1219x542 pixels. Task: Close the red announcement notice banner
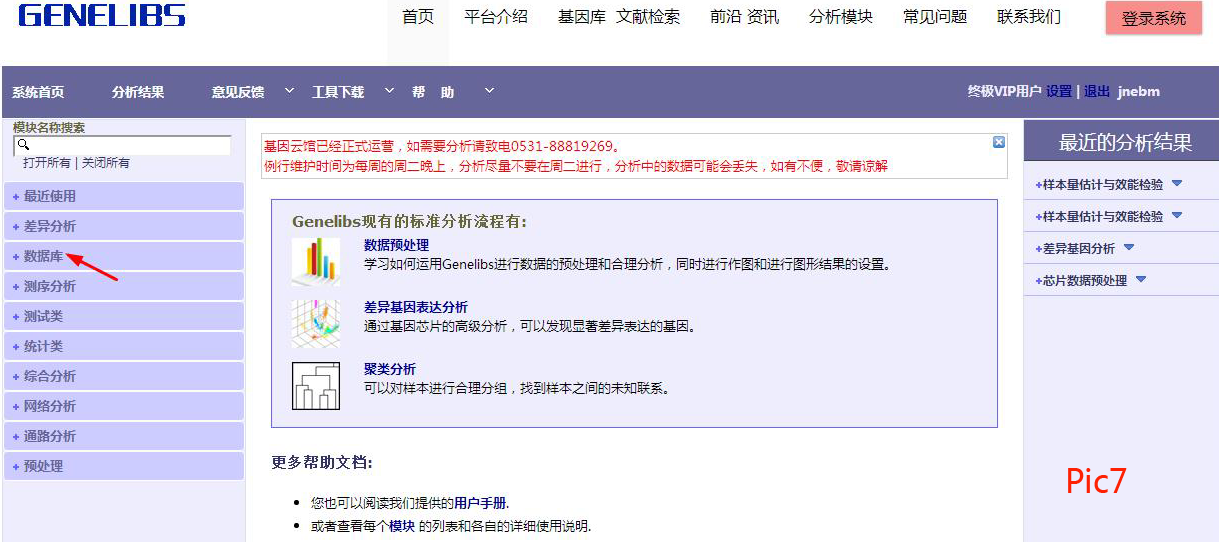pyautogui.click(x=998, y=143)
